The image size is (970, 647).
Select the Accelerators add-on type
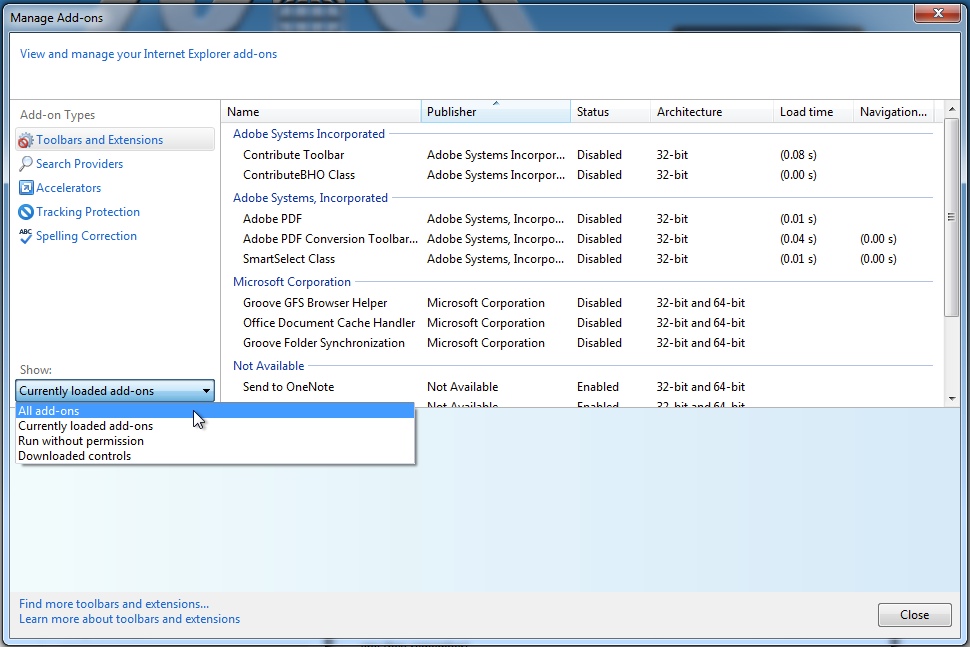[x=68, y=187]
